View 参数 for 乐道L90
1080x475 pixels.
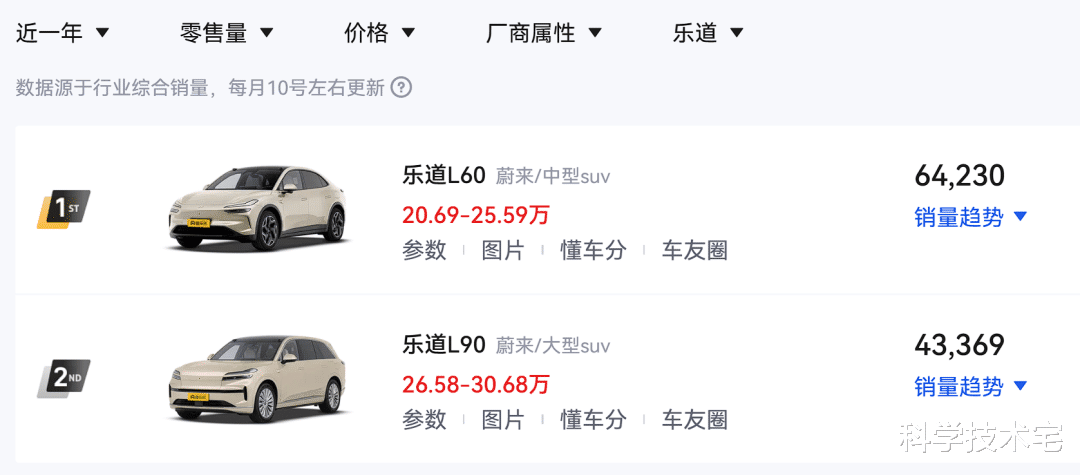(x=424, y=420)
